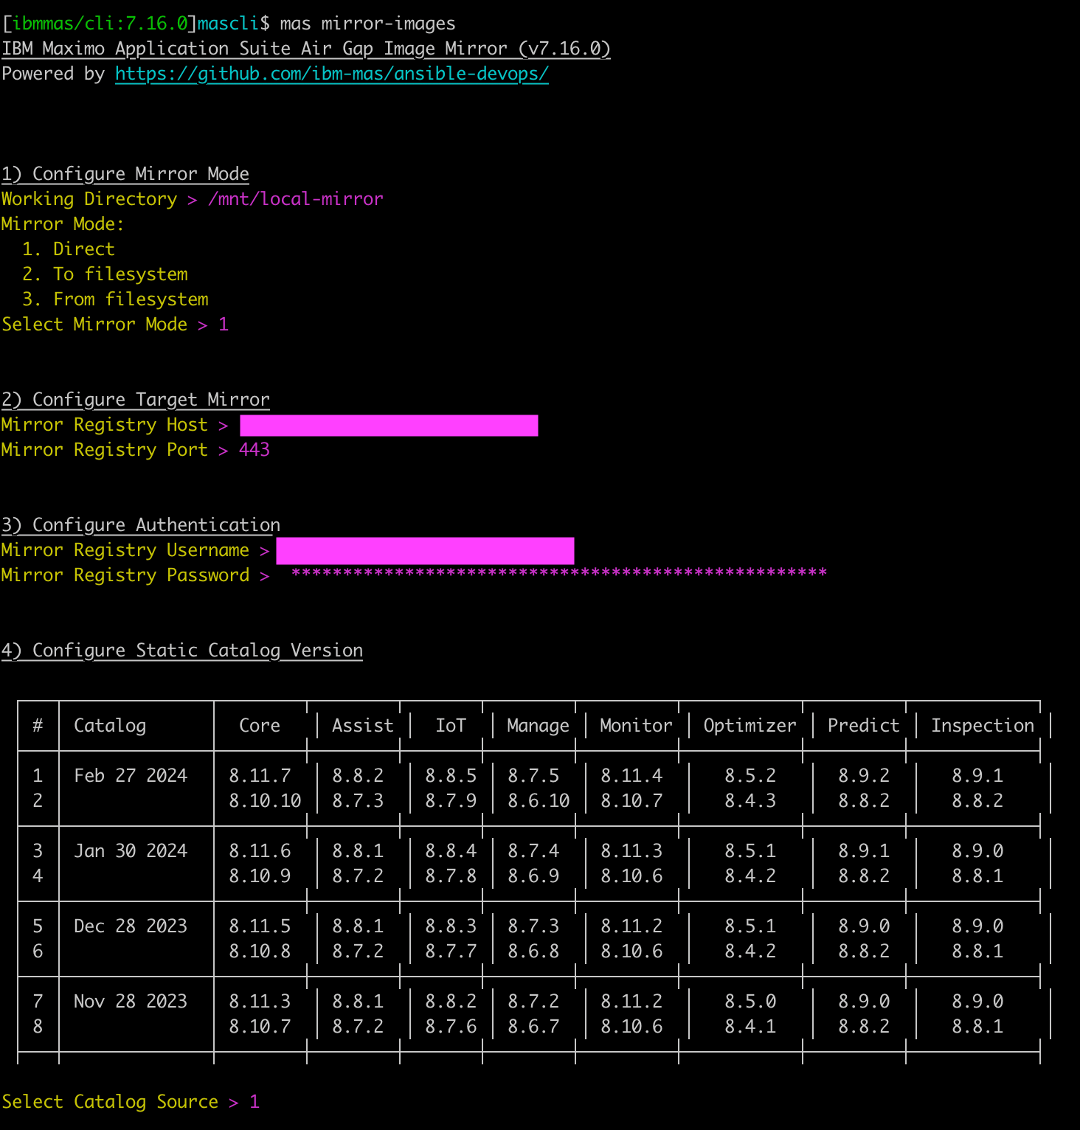Image resolution: width=1080 pixels, height=1130 pixels.
Task: Click Predict version '8.9.2'
Action: (x=864, y=775)
